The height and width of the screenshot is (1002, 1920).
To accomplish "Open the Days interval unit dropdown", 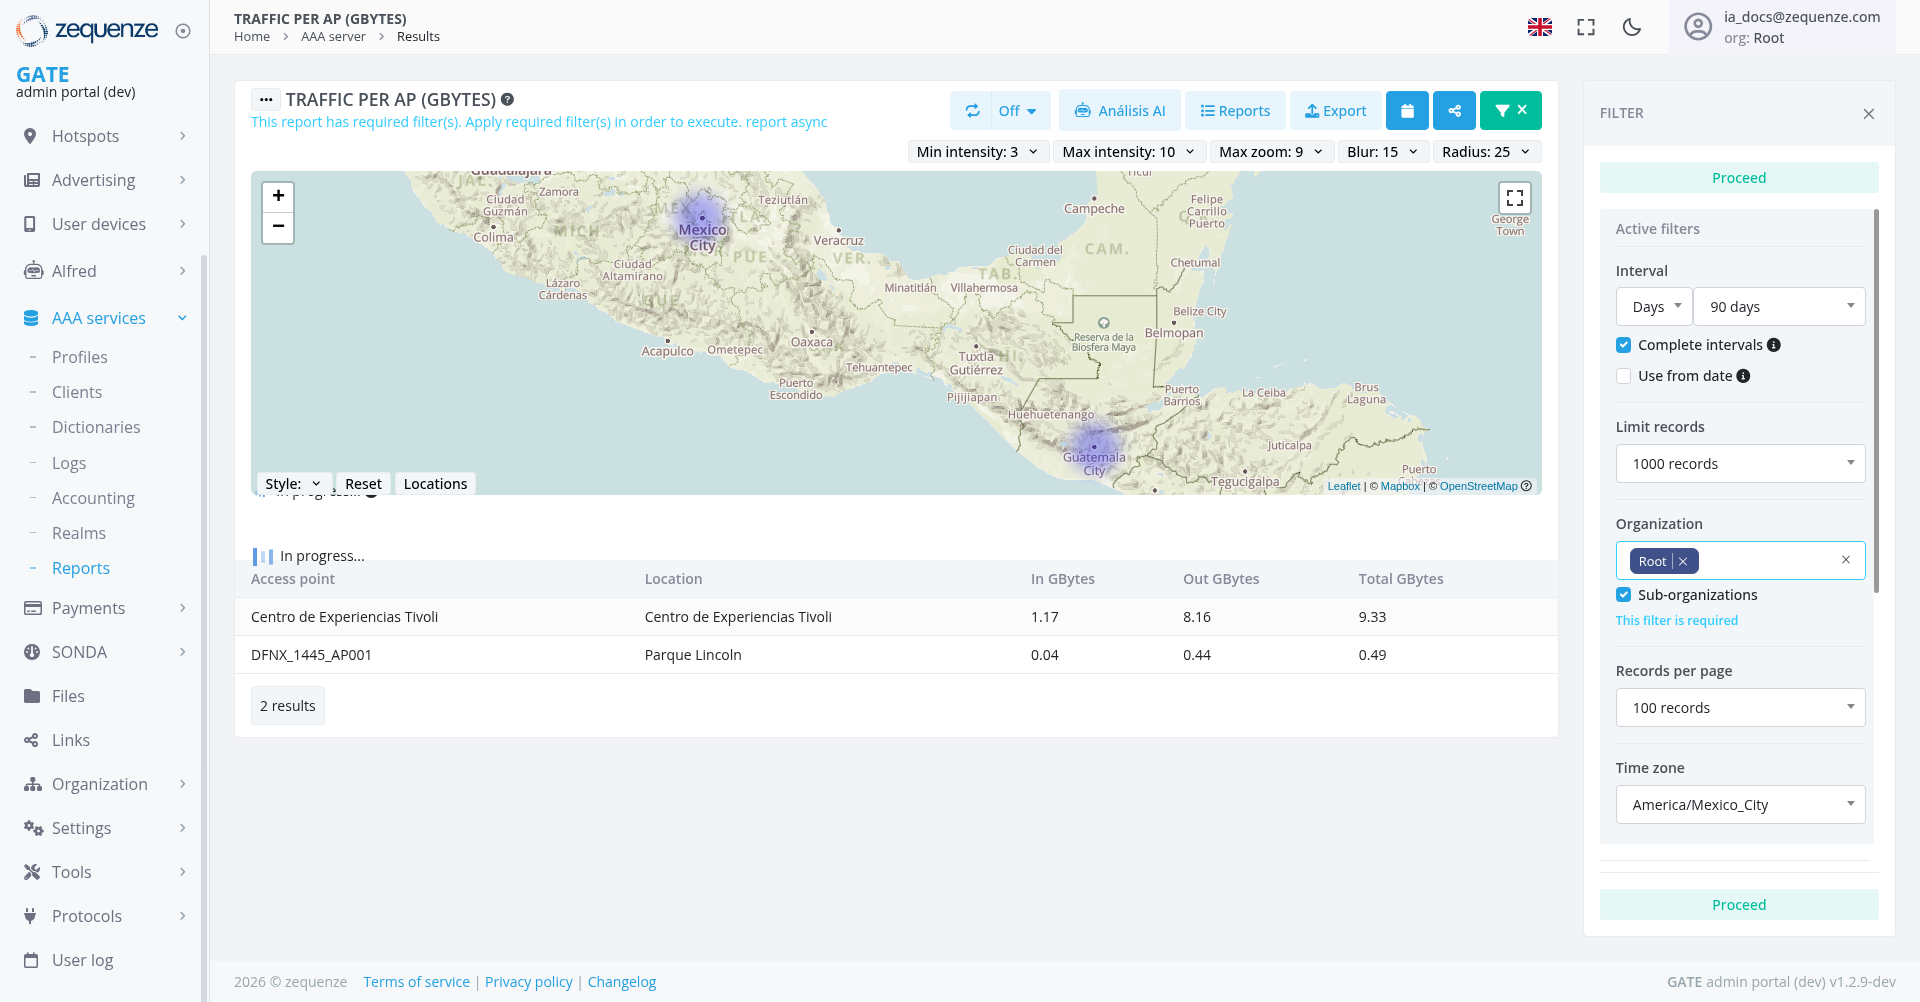I will (1654, 307).
